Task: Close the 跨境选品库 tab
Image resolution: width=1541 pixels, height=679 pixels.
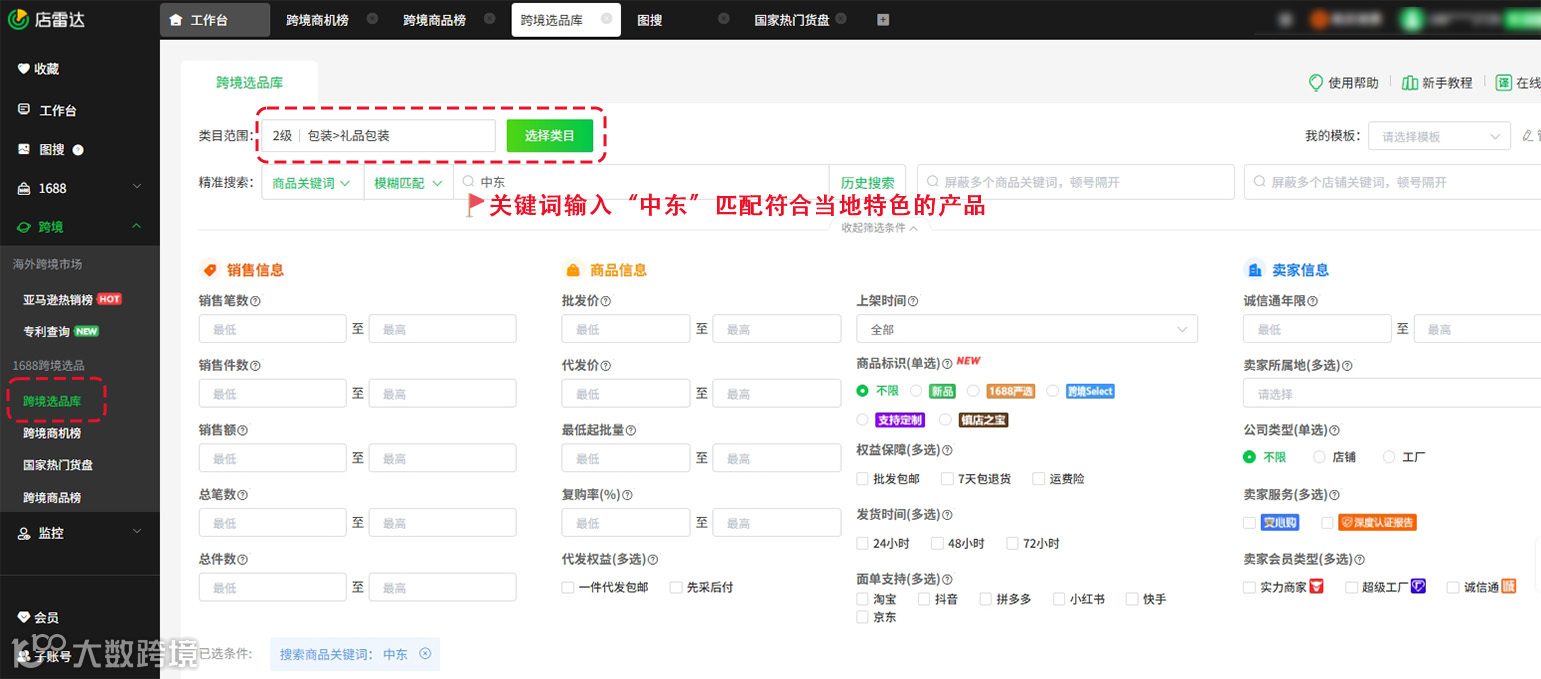Action: click(606, 19)
